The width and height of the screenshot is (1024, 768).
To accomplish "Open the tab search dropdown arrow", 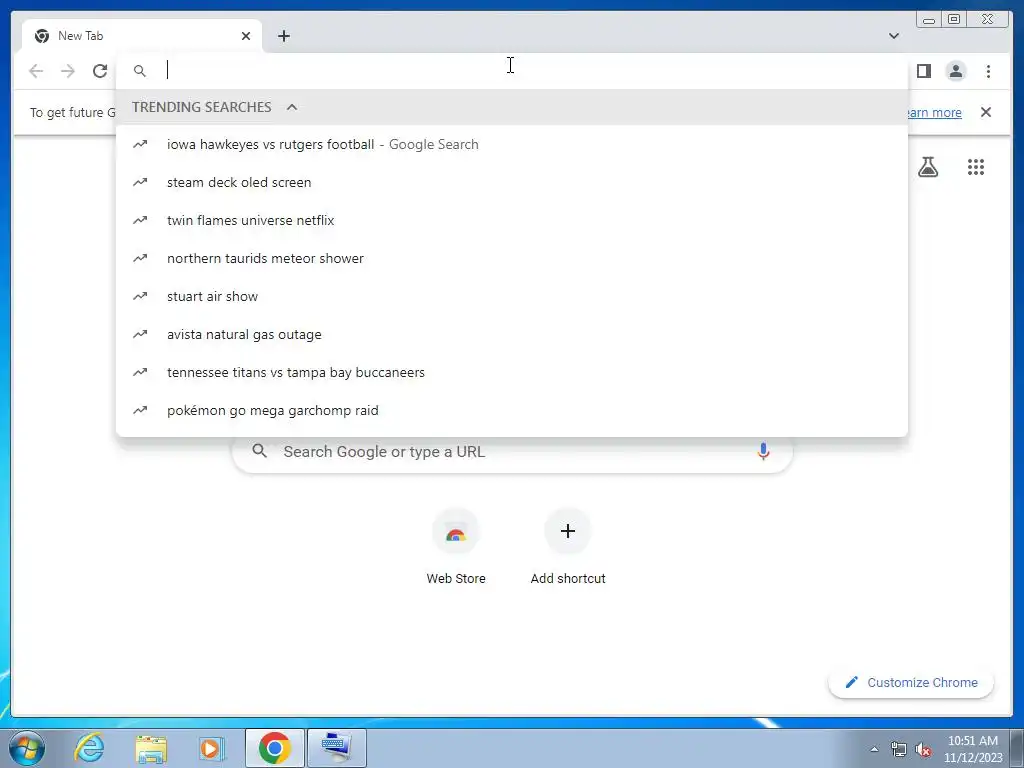I will click(x=893, y=36).
